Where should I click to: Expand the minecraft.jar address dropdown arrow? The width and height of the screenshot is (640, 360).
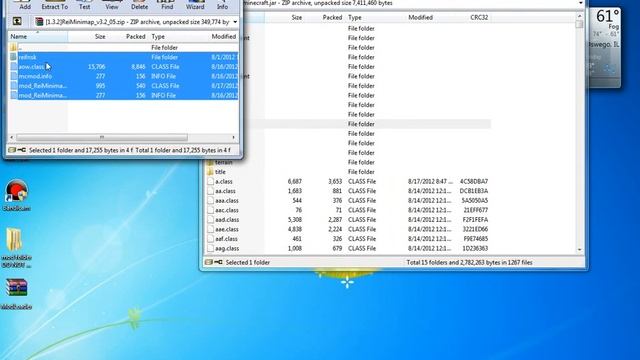pos(580,3)
